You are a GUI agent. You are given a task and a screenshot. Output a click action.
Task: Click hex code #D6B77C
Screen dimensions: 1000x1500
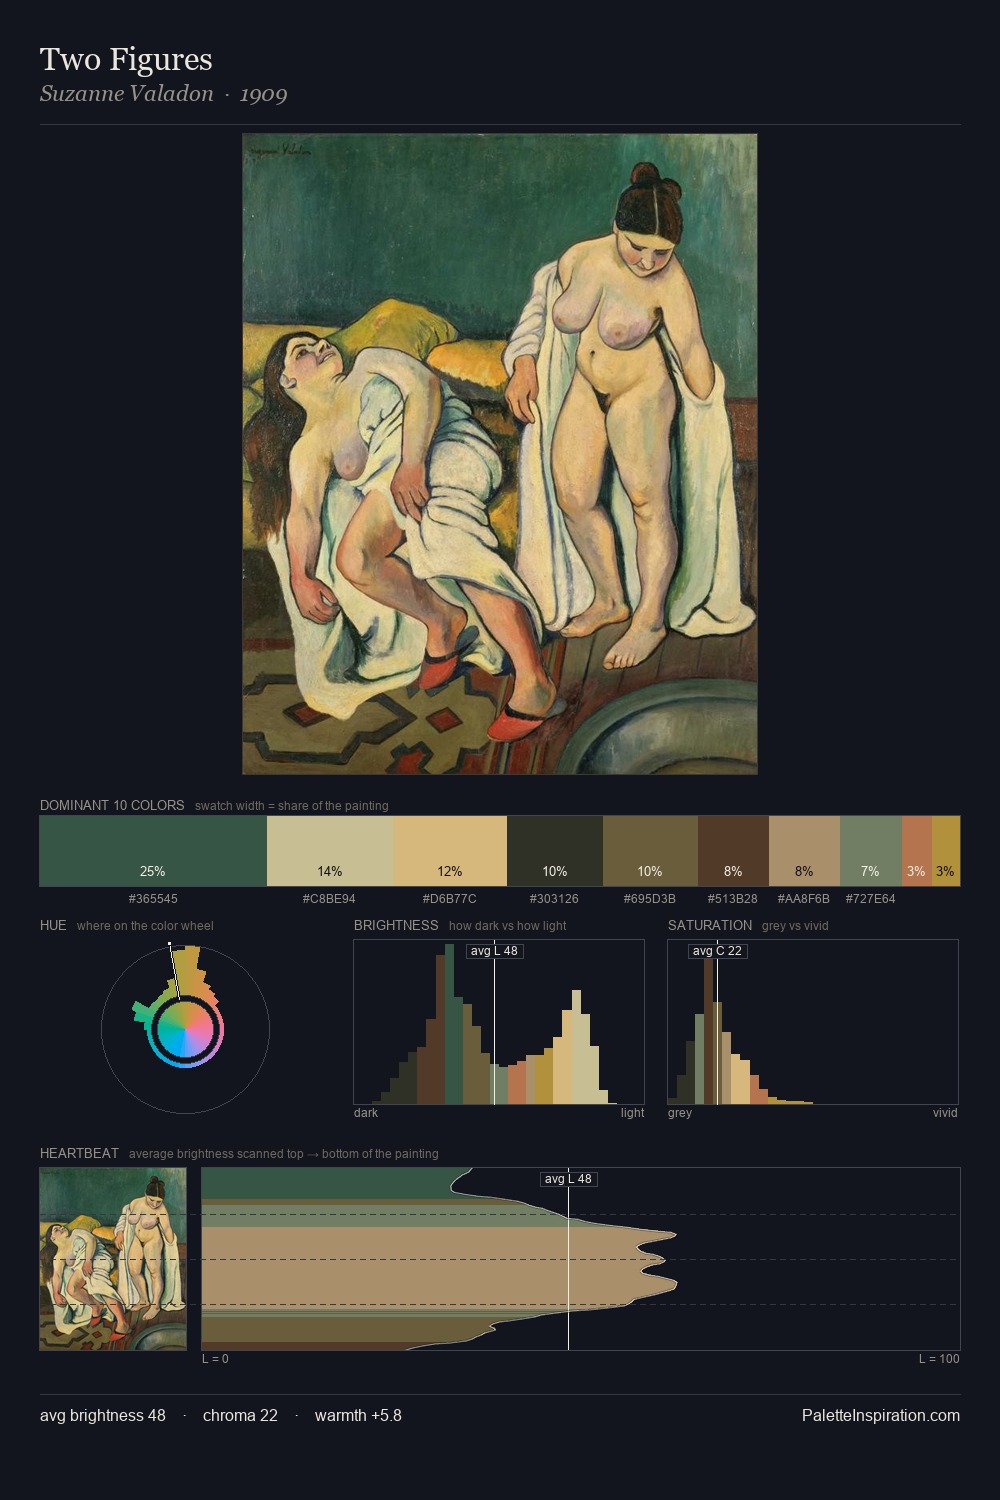coord(450,899)
